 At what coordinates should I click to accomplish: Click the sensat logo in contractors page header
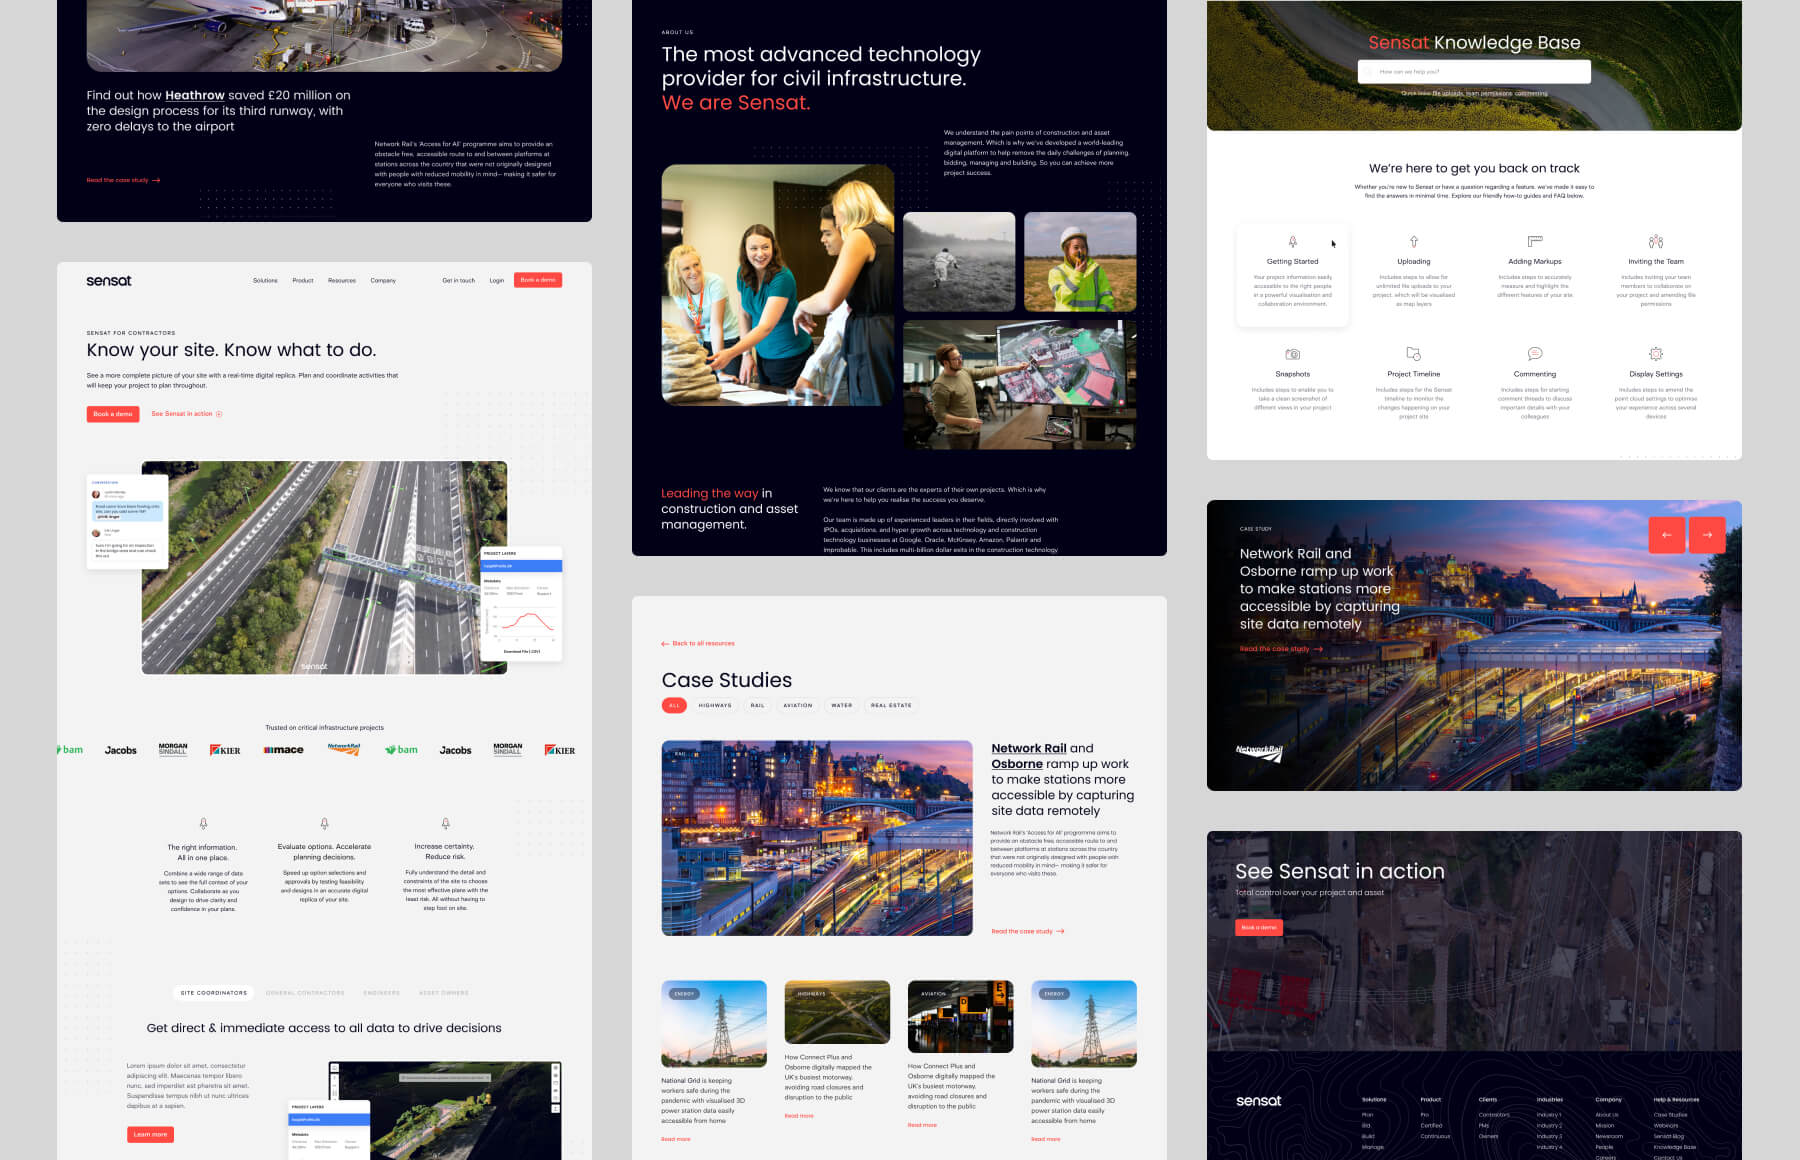coord(109,281)
